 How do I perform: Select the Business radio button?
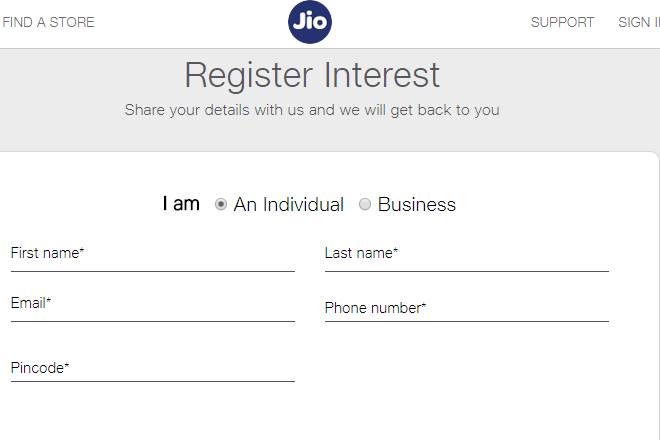pos(365,204)
